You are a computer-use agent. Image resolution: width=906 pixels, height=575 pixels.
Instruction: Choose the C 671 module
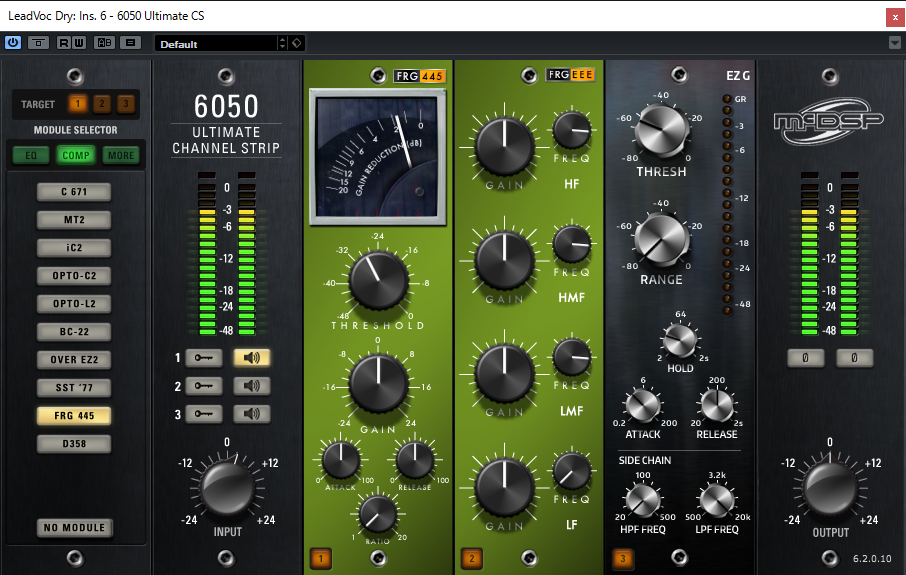pos(74,192)
